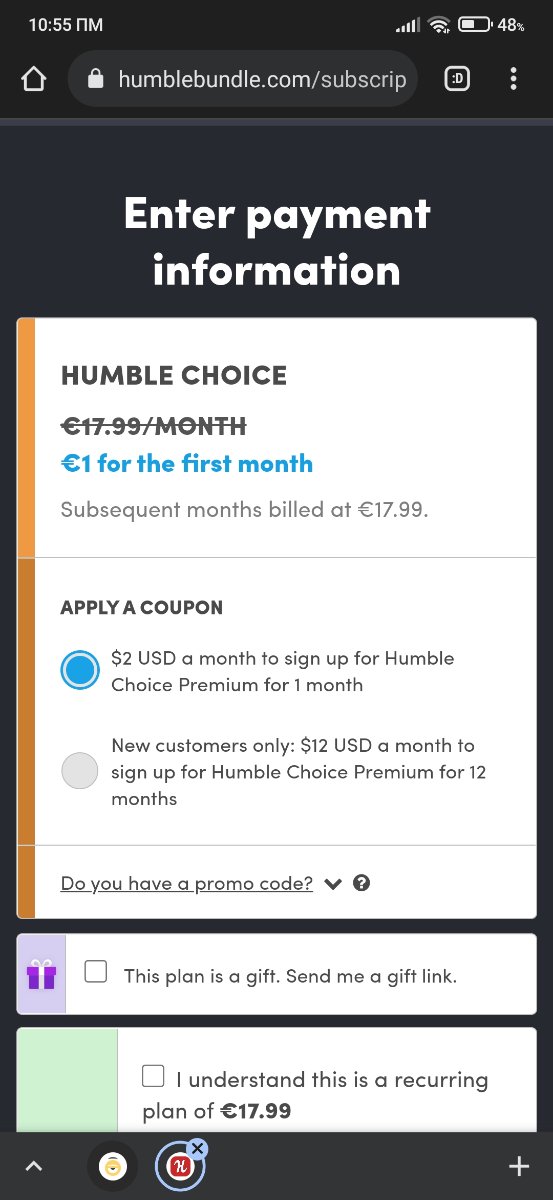Screen dimensions: 553x1200
Task: Open the tab switcher icon
Action: pos(456,79)
